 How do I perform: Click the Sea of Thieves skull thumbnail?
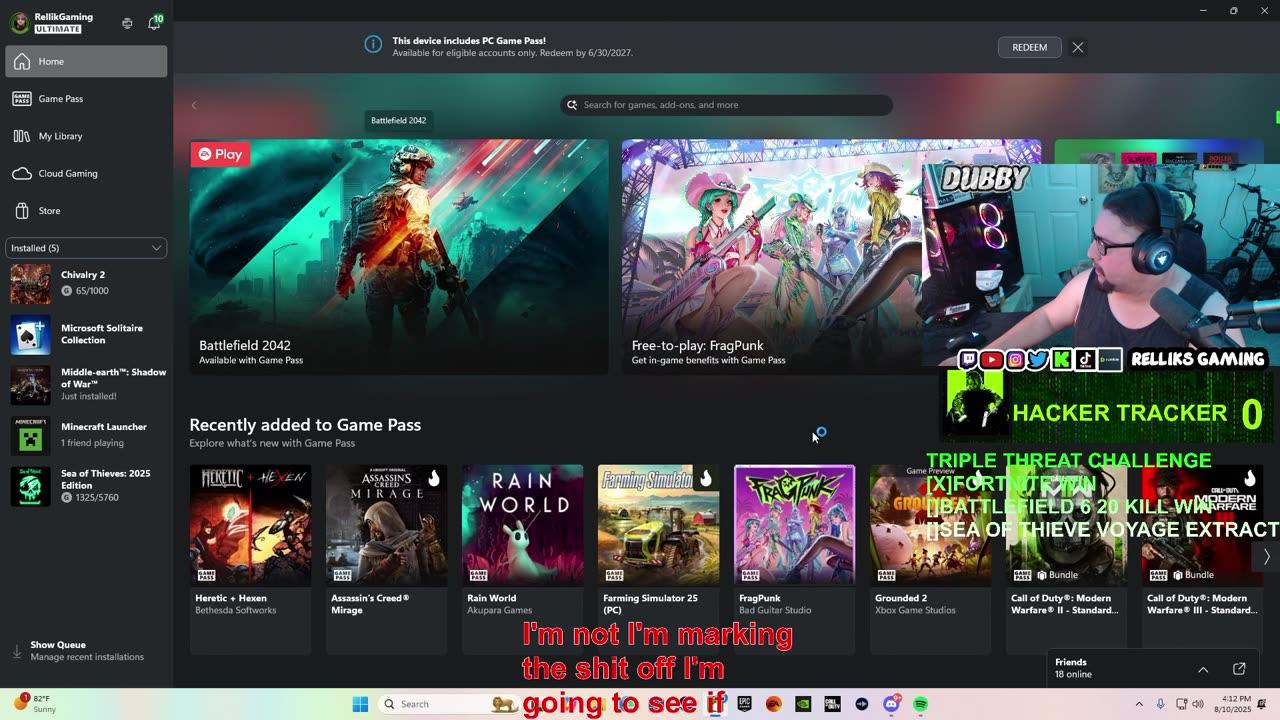click(30, 486)
